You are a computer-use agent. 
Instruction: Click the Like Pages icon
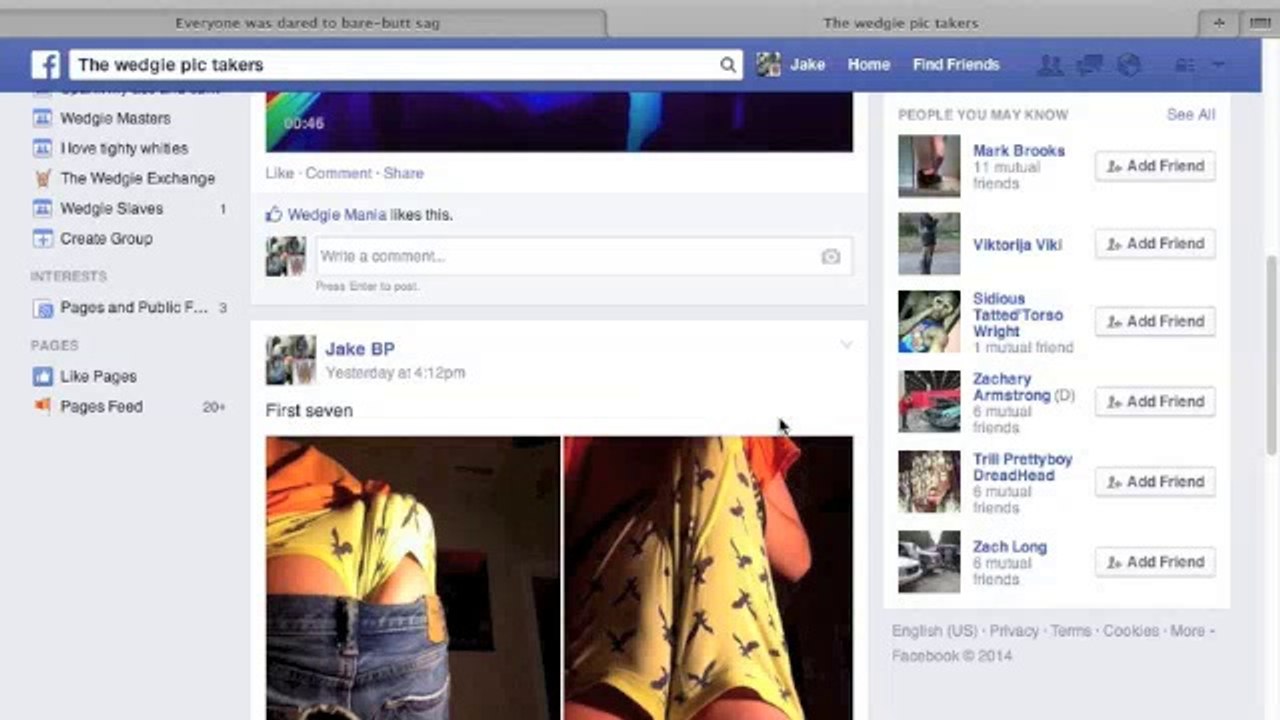coord(42,376)
